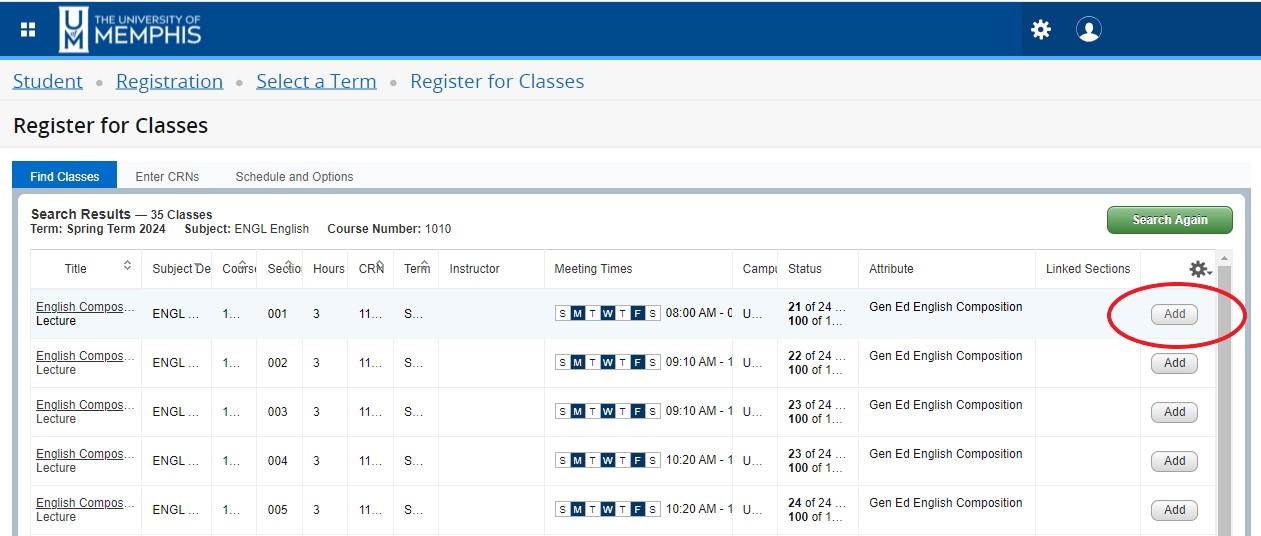Select the Find Classes tab
The height and width of the screenshot is (536, 1261).
(64, 177)
